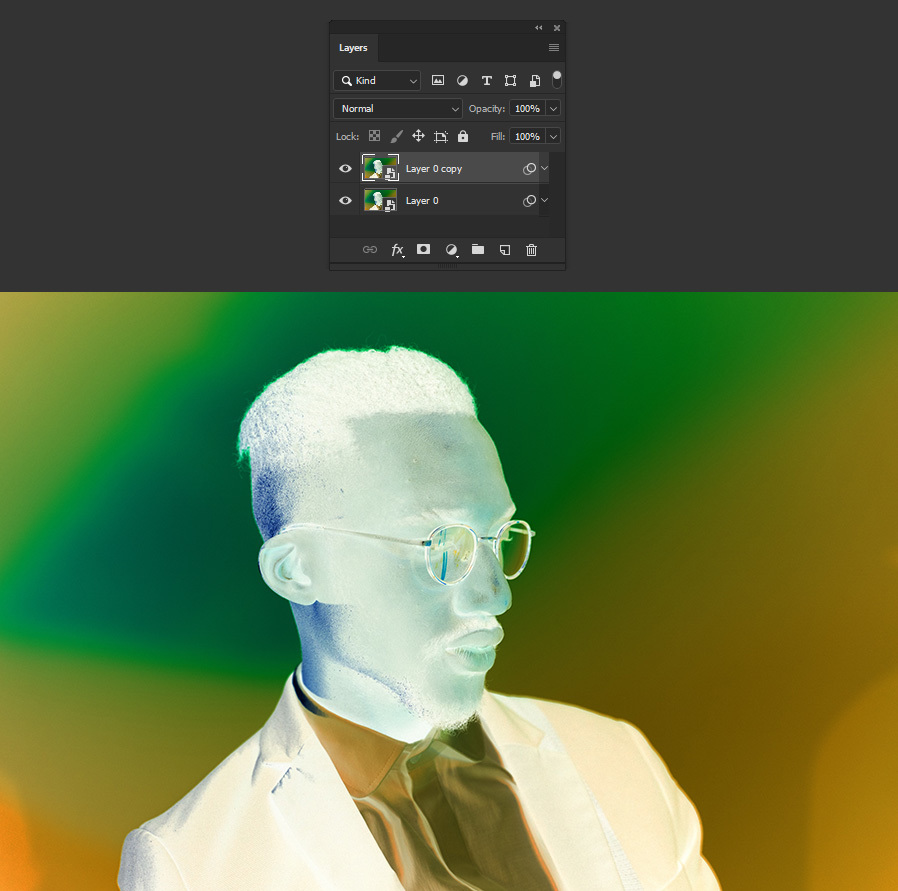Create a new layer
Screen dimensions: 898x891
pos(505,250)
